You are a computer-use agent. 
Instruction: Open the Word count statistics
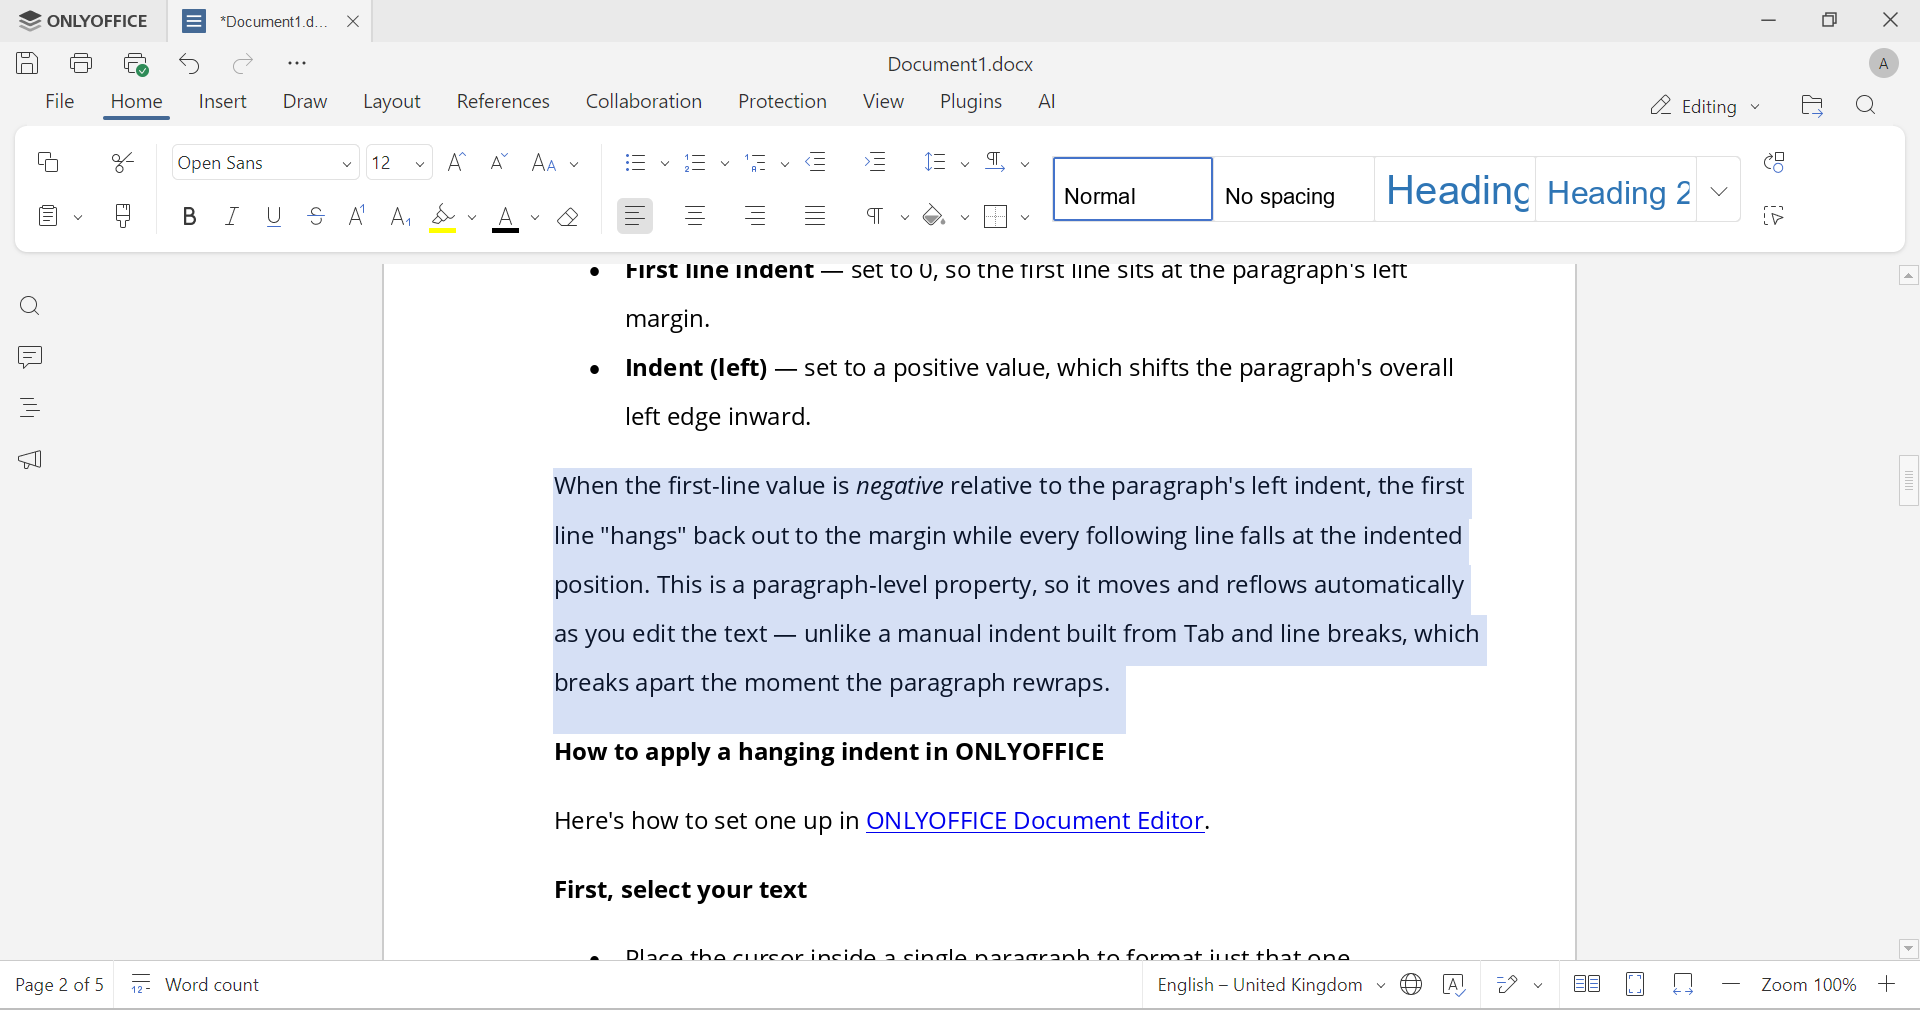[196, 985]
